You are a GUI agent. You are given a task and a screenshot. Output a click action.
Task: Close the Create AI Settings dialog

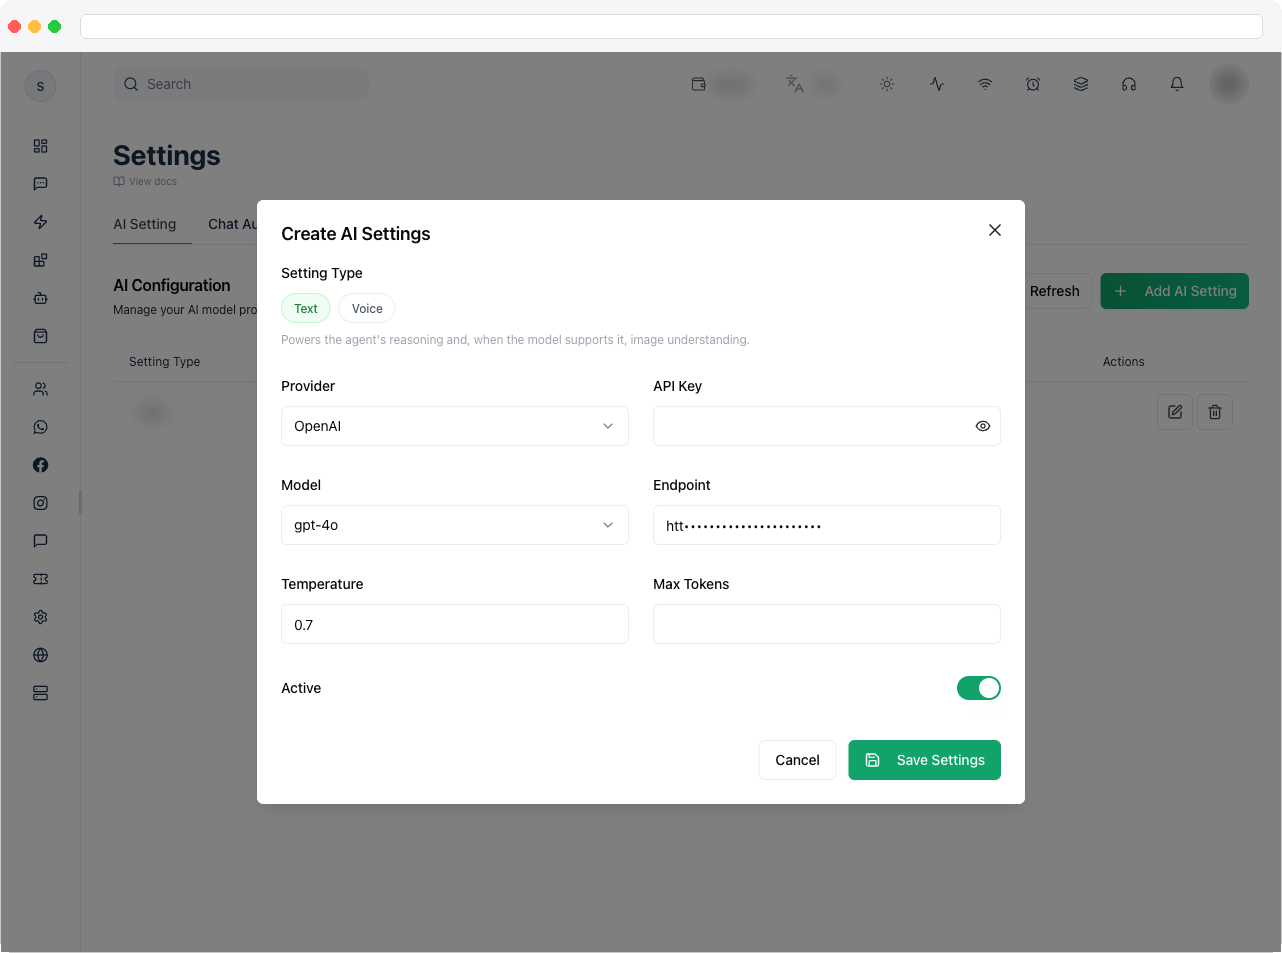(995, 230)
